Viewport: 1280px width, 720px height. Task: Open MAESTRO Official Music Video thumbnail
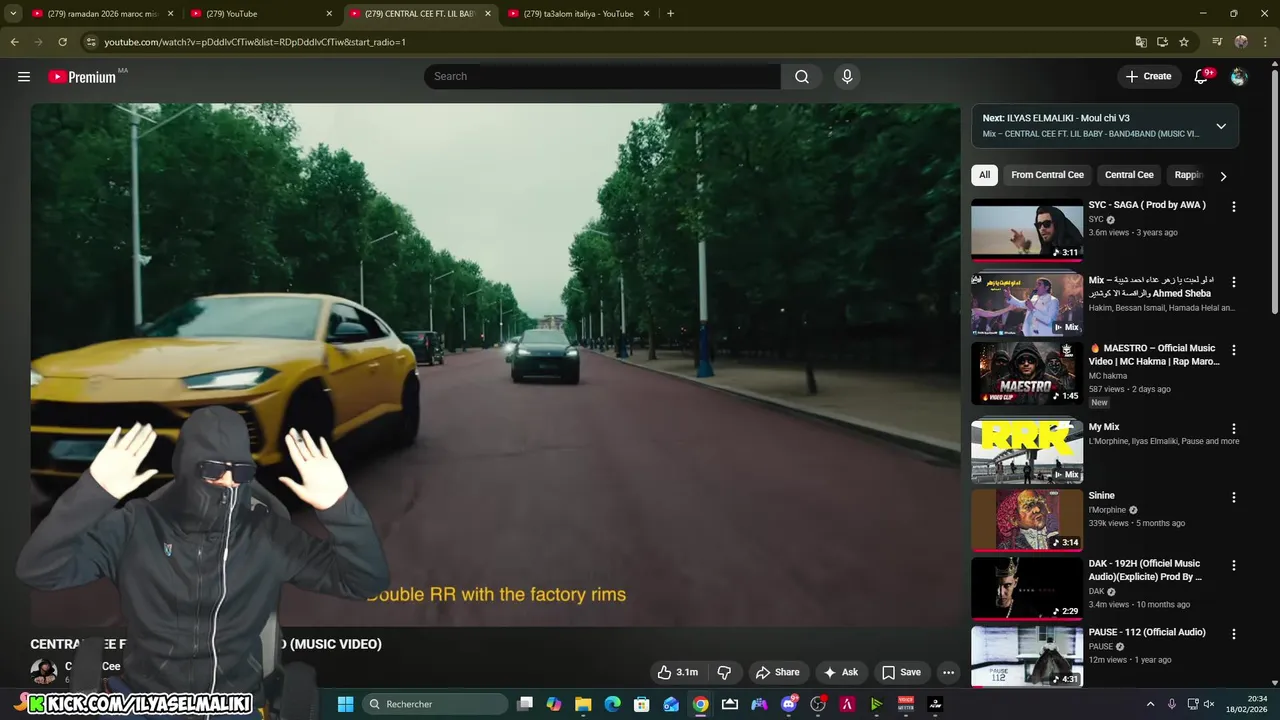pos(1027,373)
